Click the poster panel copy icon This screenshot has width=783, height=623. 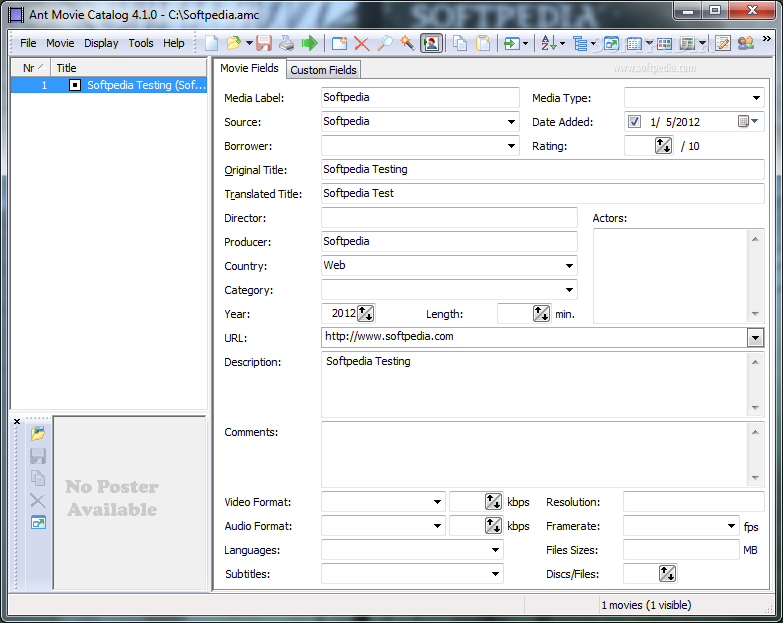(x=38, y=478)
